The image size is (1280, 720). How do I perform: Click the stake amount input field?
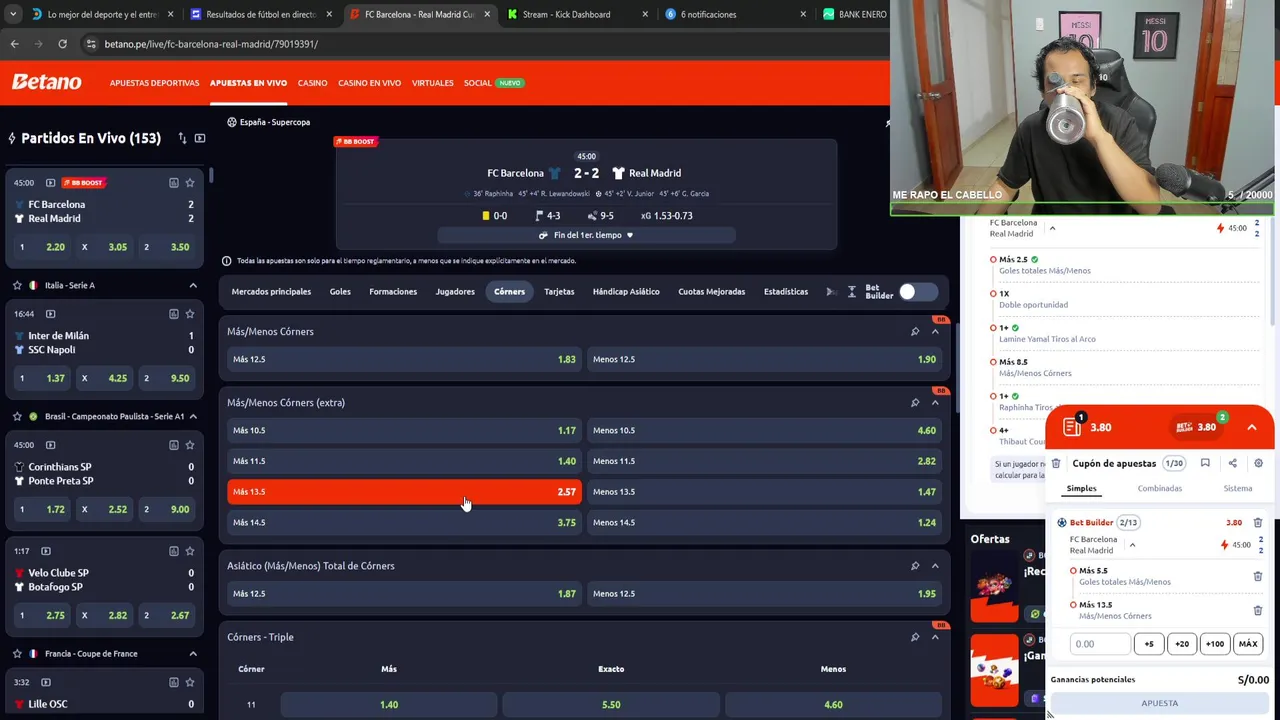(1099, 644)
